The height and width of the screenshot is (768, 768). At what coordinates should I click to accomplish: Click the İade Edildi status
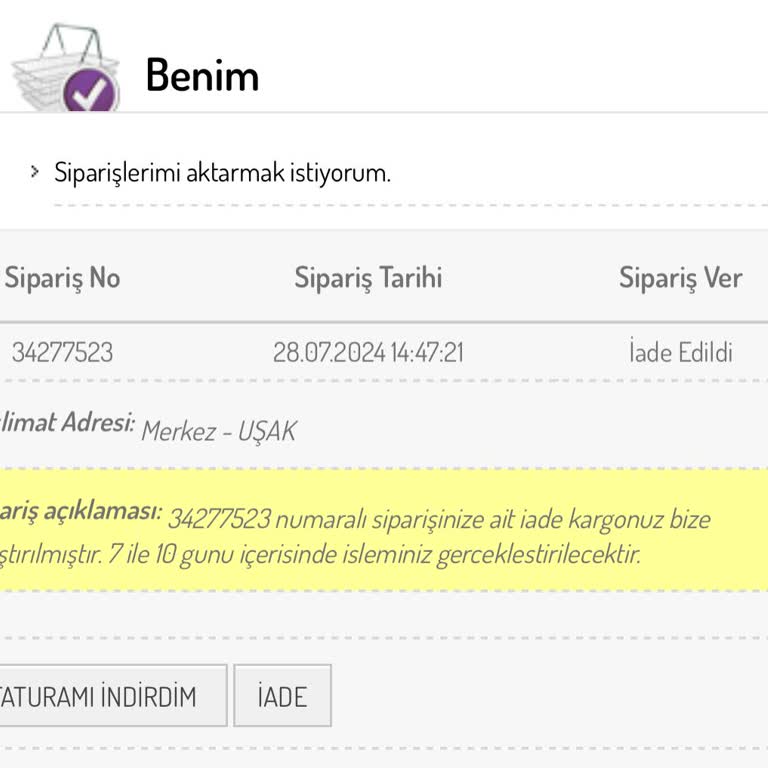681,351
